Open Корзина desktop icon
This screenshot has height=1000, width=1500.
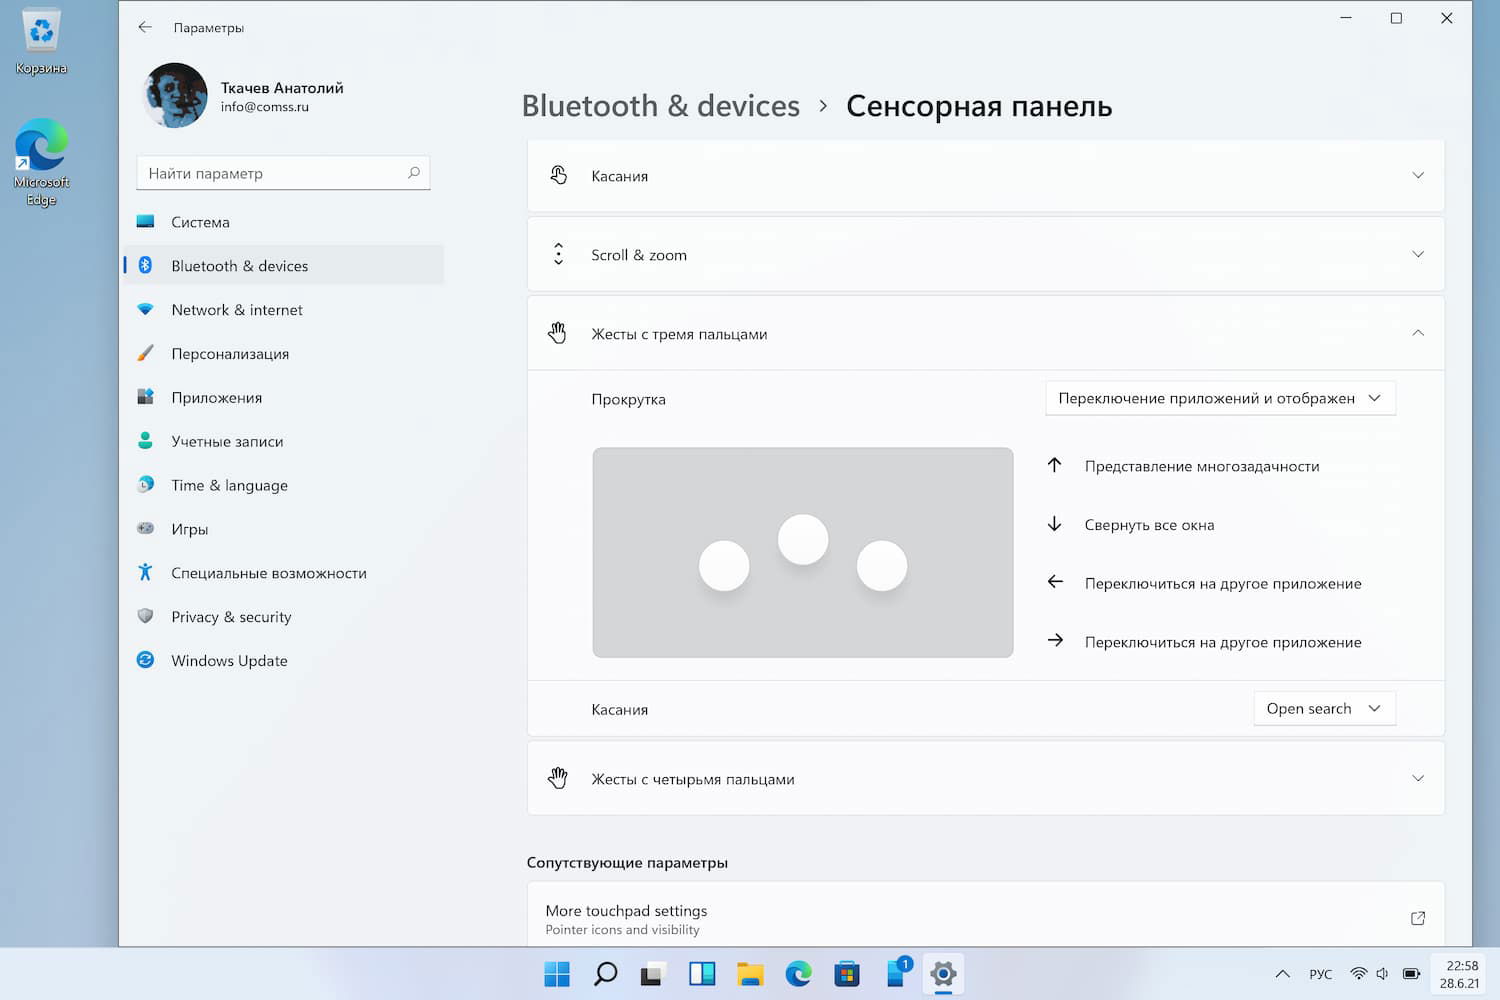[41, 42]
